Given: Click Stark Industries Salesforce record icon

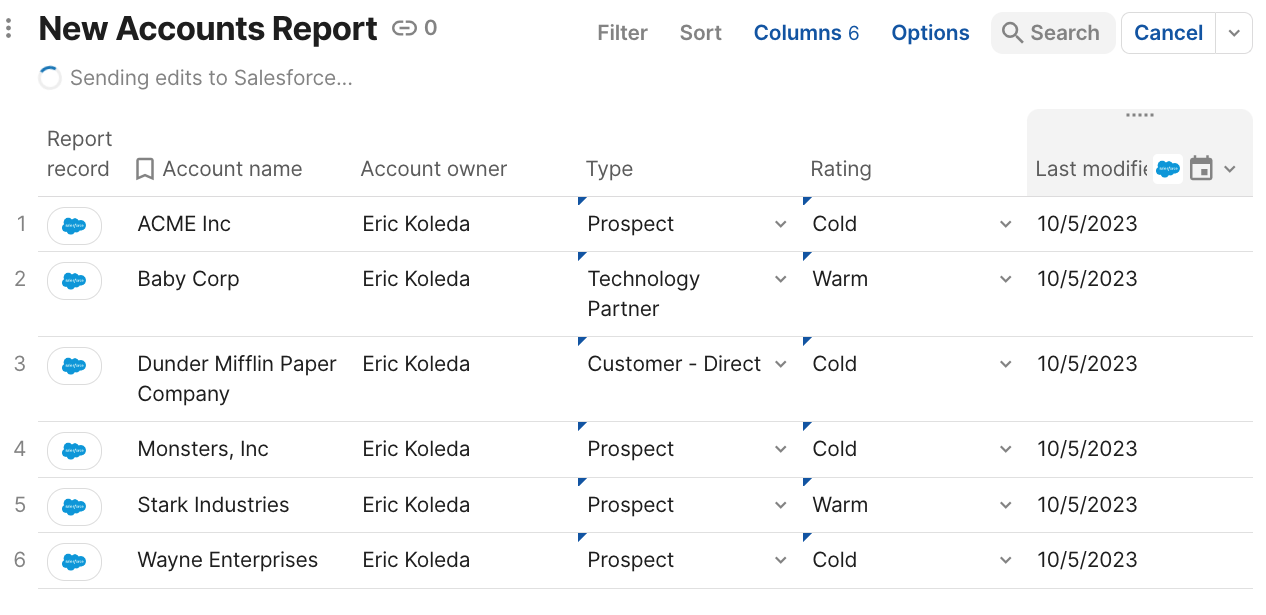Looking at the screenshot, I should coord(74,506).
